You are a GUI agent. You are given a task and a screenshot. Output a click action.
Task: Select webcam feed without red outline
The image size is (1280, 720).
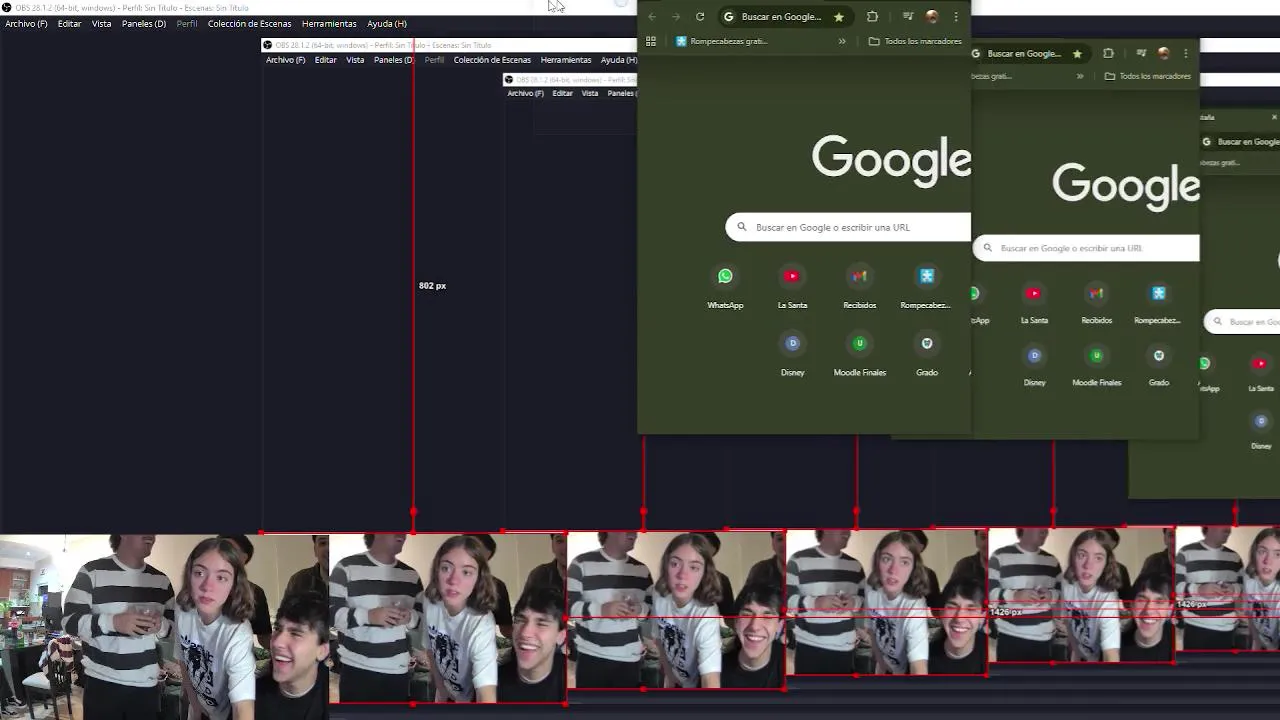164,627
